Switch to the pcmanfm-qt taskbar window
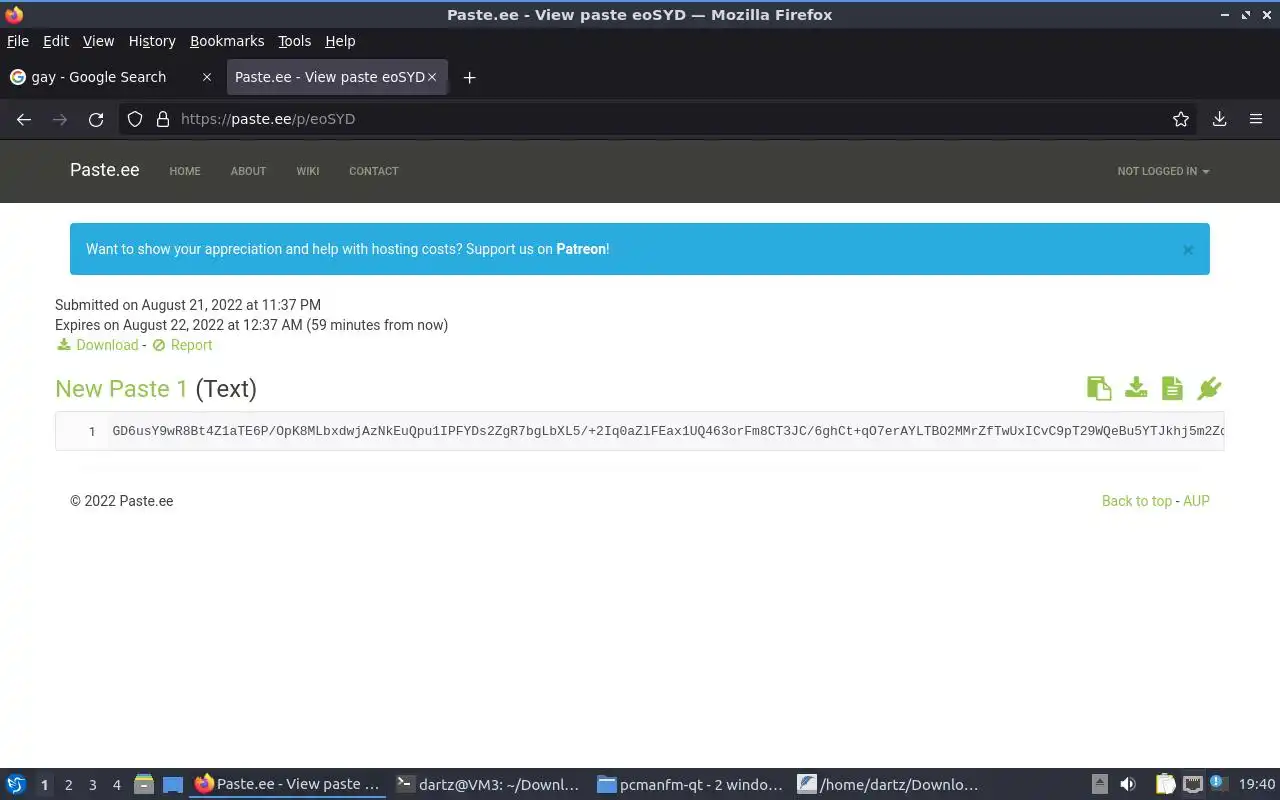The image size is (1280, 800). click(690, 785)
